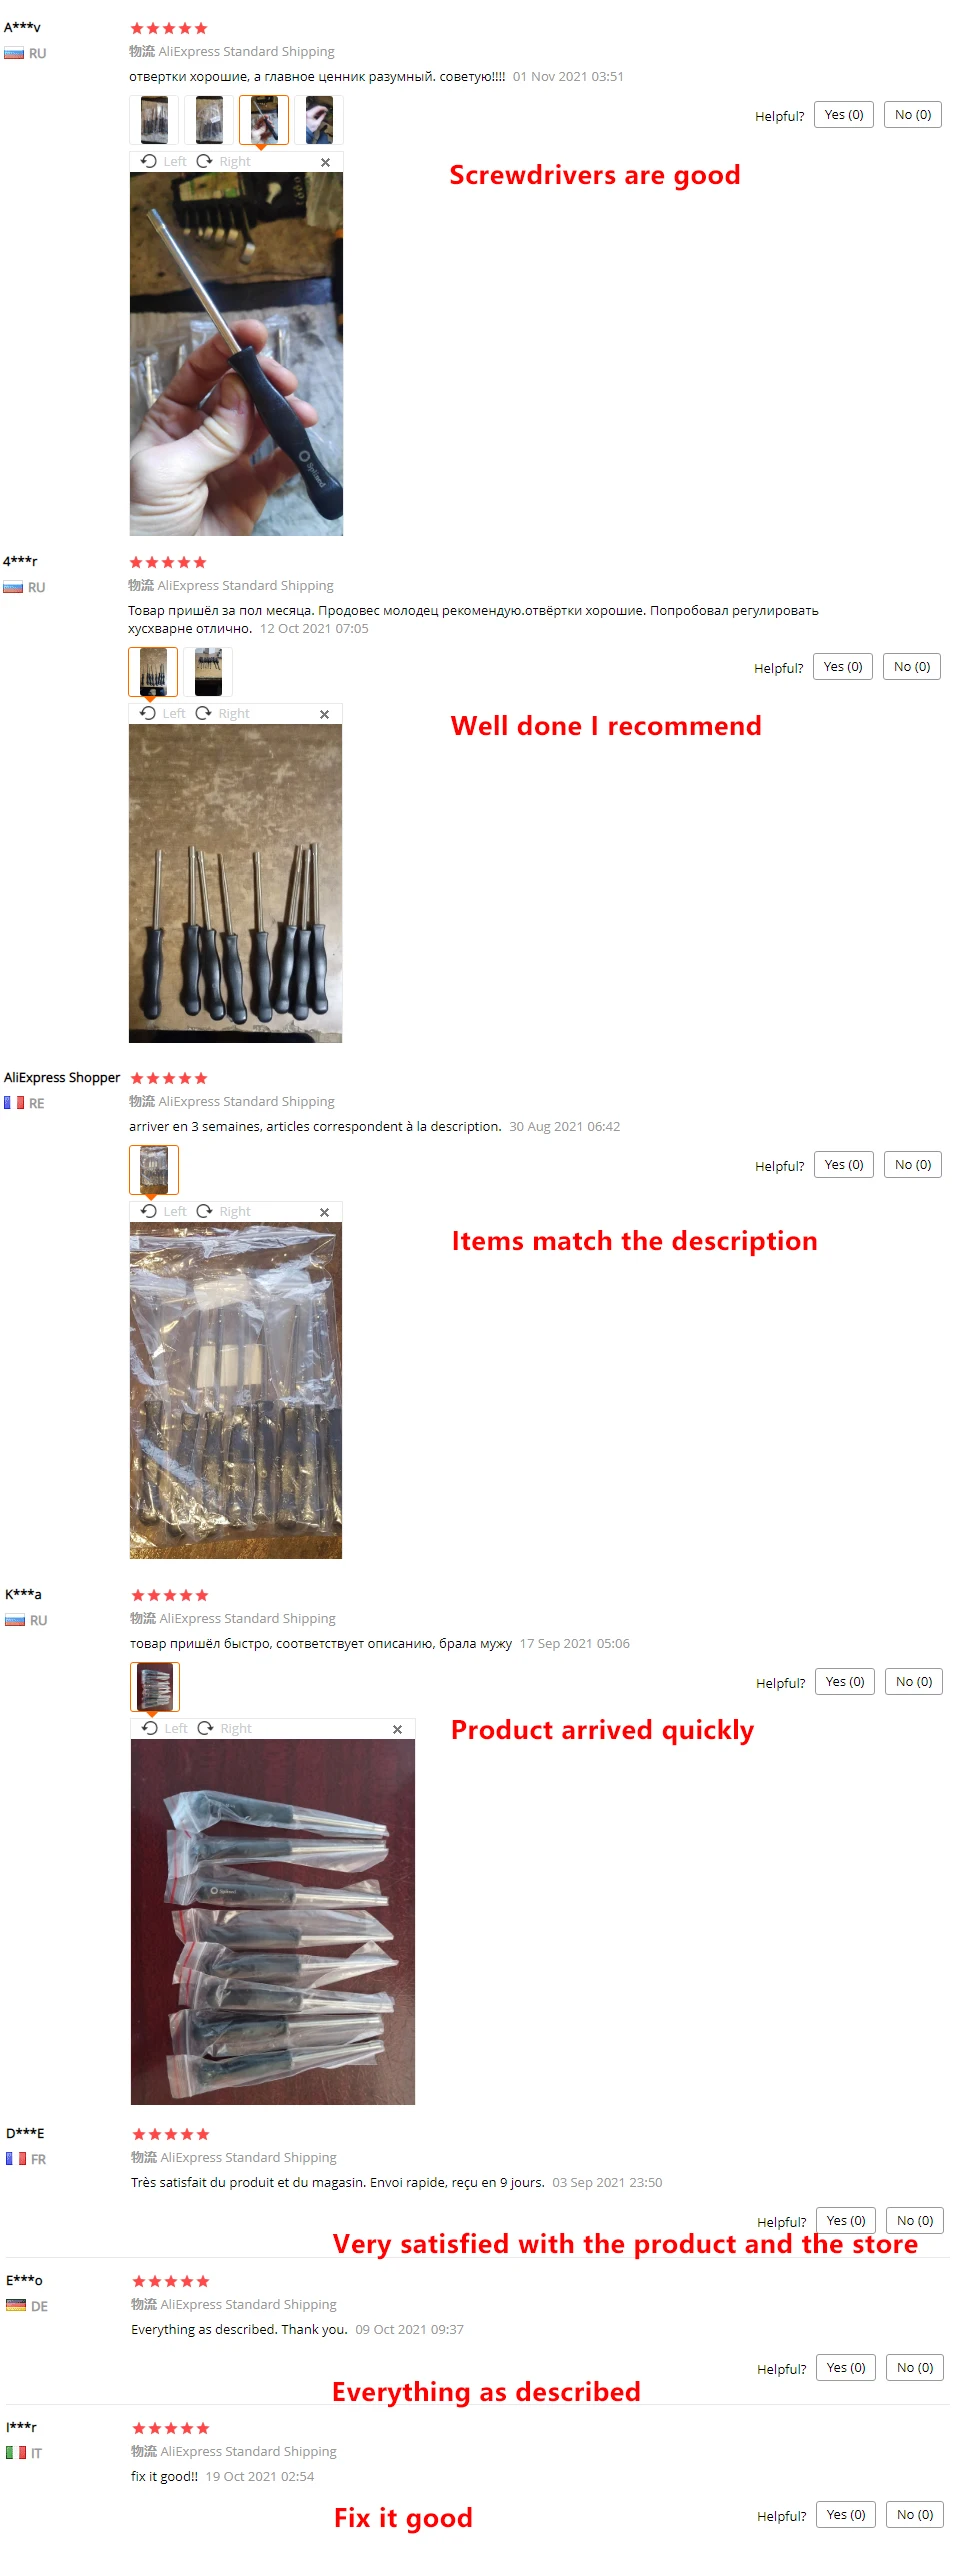The width and height of the screenshot is (960, 2573).
Task: Vote No on K***a's review
Action: coord(914,1682)
